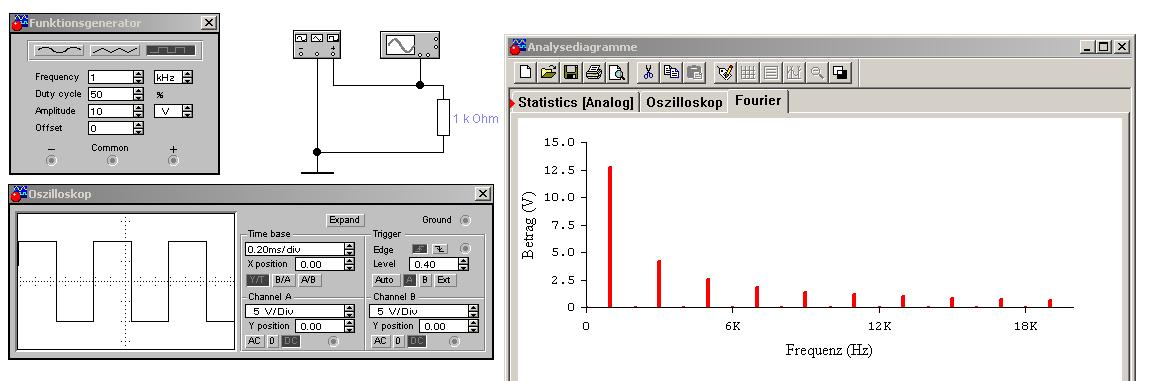The width and height of the screenshot is (1153, 381).
Task: Select B/A display mode
Action: tap(283, 280)
